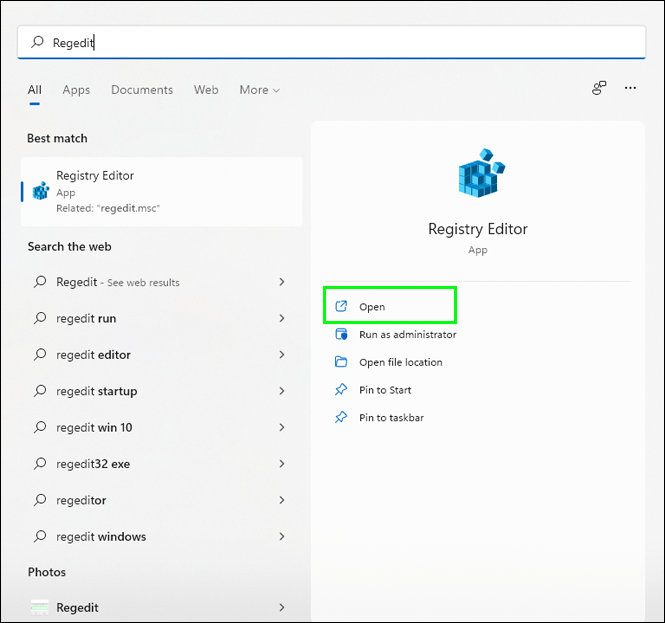Click the Regedit photo thumbnail
Viewport: 665px width, 623px height.
click(x=40, y=607)
